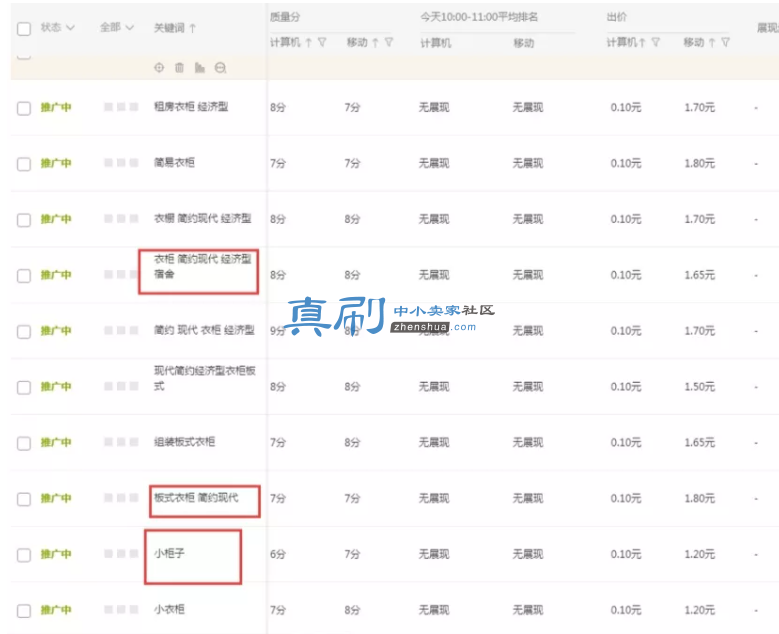
Task: Click computer quality score 6分 in 小柜子 row
Action: [x=278, y=555]
